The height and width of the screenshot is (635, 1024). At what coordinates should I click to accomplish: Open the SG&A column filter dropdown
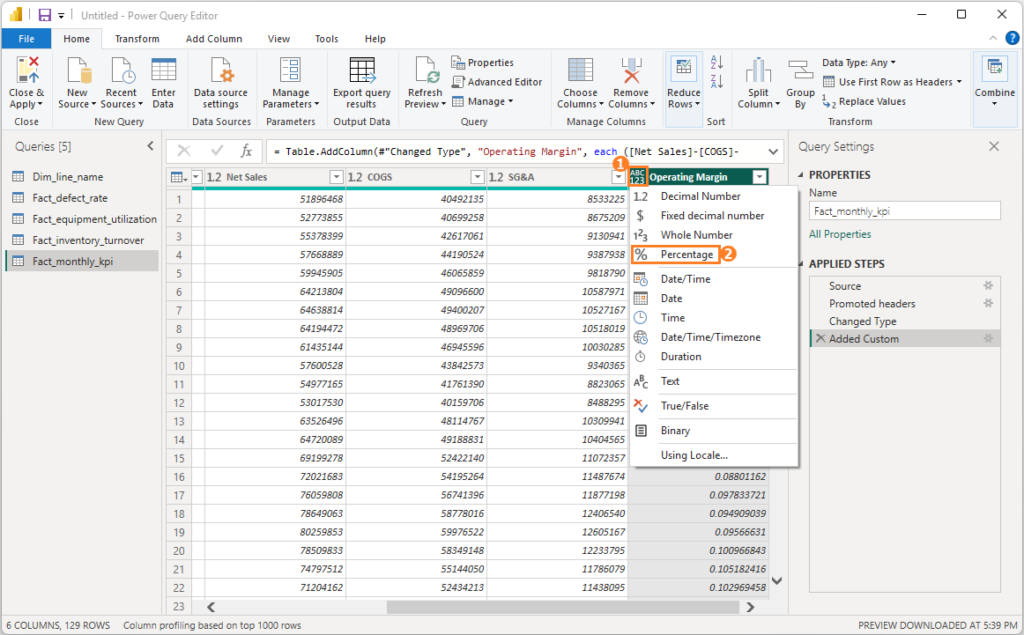click(x=618, y=176)
